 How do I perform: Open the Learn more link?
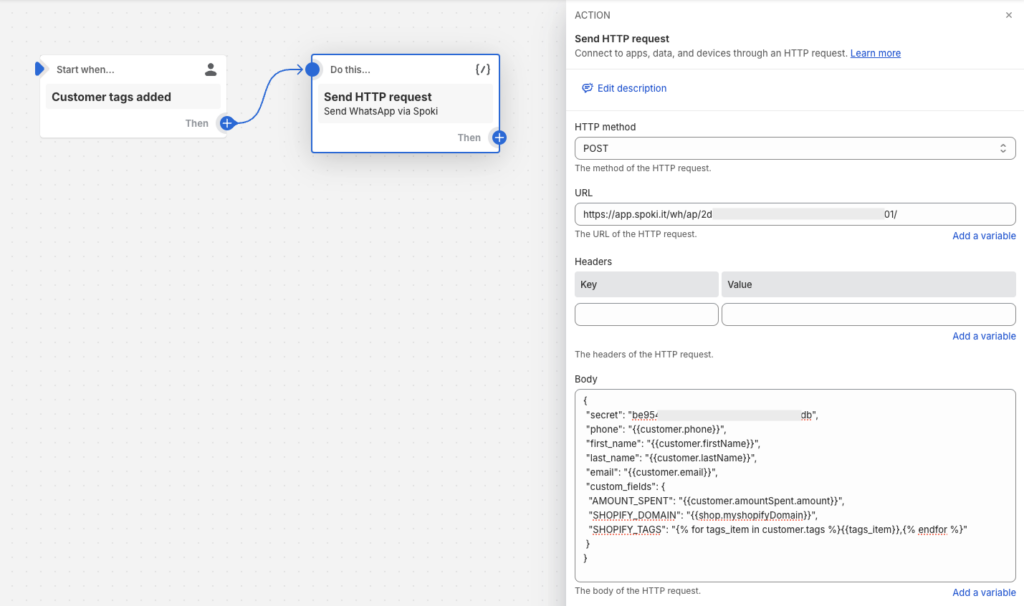875,53
